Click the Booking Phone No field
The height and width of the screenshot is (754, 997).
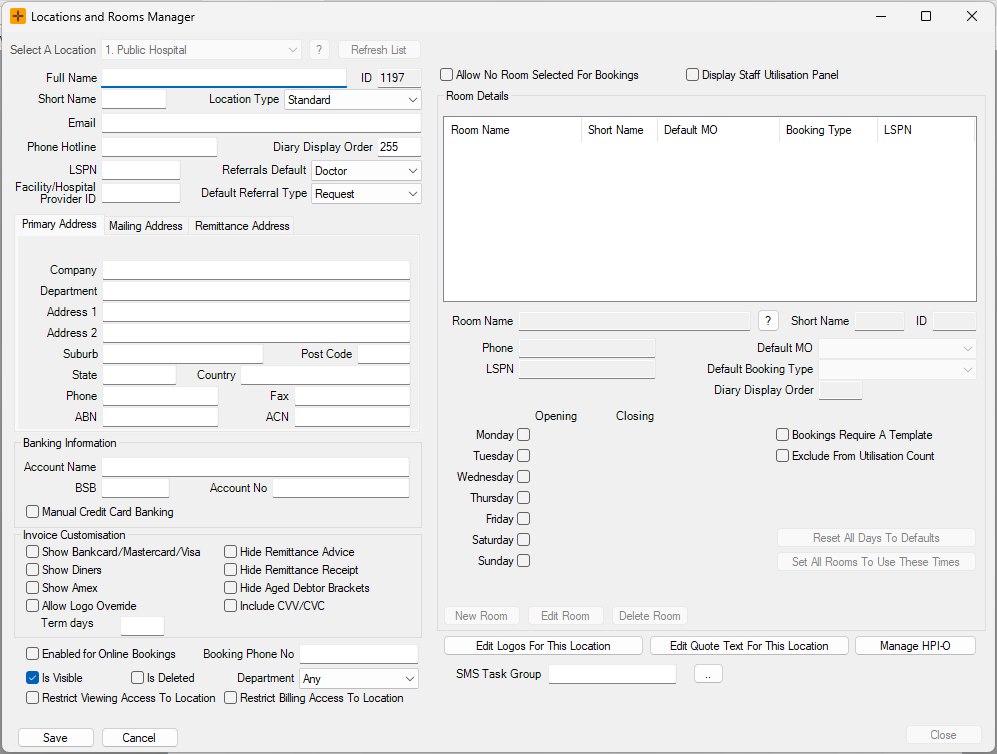pyautogui.click(x=359, y=654)
